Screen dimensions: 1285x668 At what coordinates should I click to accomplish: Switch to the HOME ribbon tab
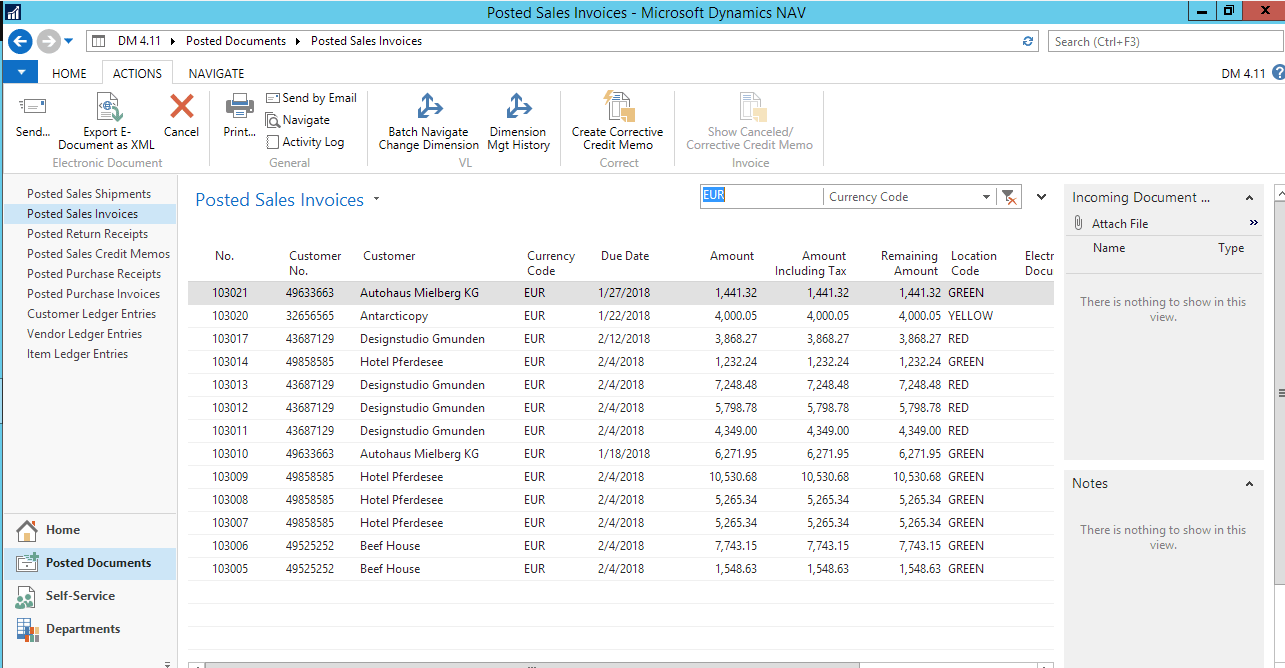69,73
